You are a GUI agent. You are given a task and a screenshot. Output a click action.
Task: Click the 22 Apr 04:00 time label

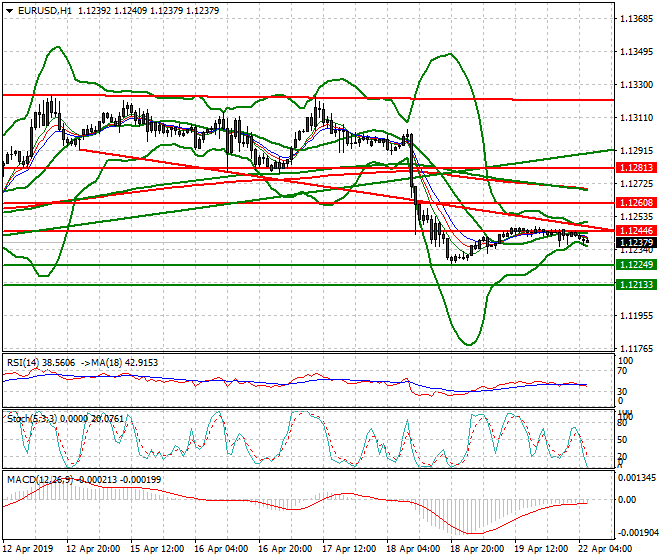point(605,549)
